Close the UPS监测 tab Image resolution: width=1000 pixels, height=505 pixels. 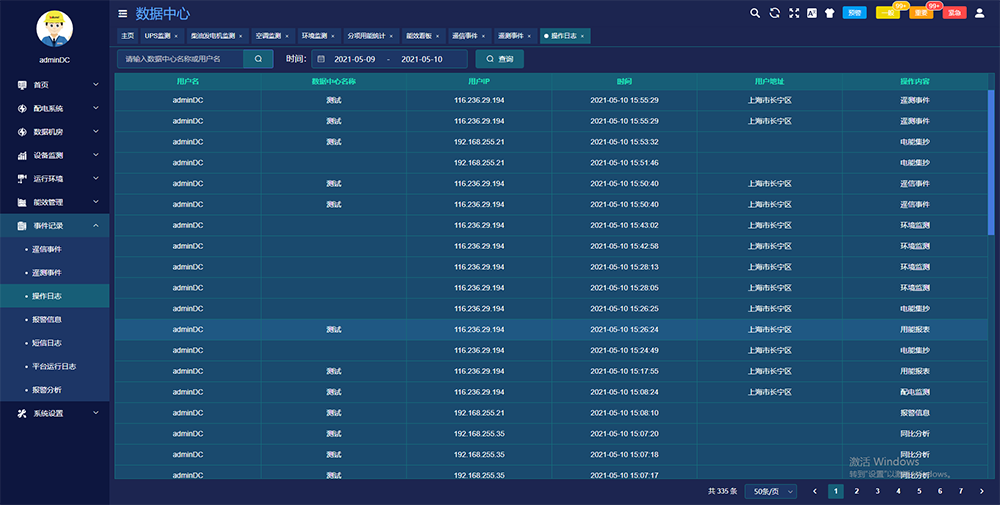(x=176, y=36)
